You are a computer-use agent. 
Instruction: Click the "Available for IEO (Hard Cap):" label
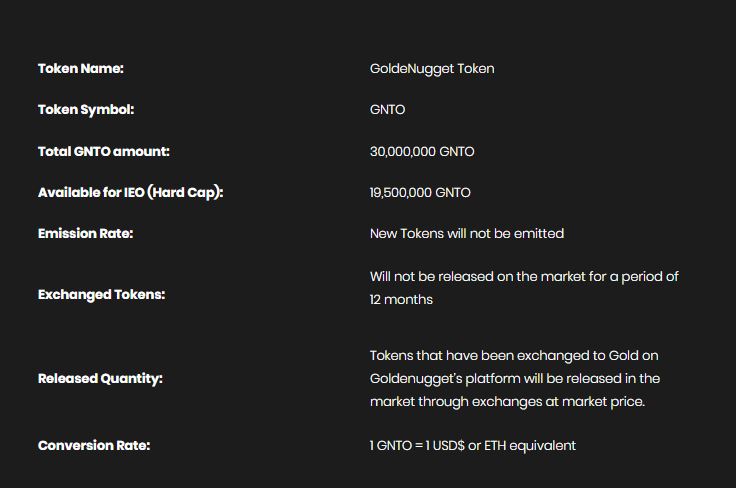[131, 193]
